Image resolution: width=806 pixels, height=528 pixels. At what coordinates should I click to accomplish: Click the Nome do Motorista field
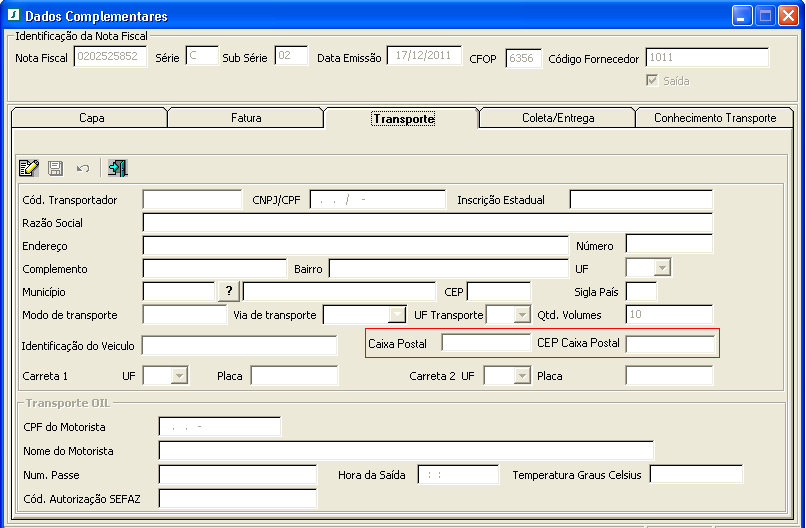[x=405, y=451]
